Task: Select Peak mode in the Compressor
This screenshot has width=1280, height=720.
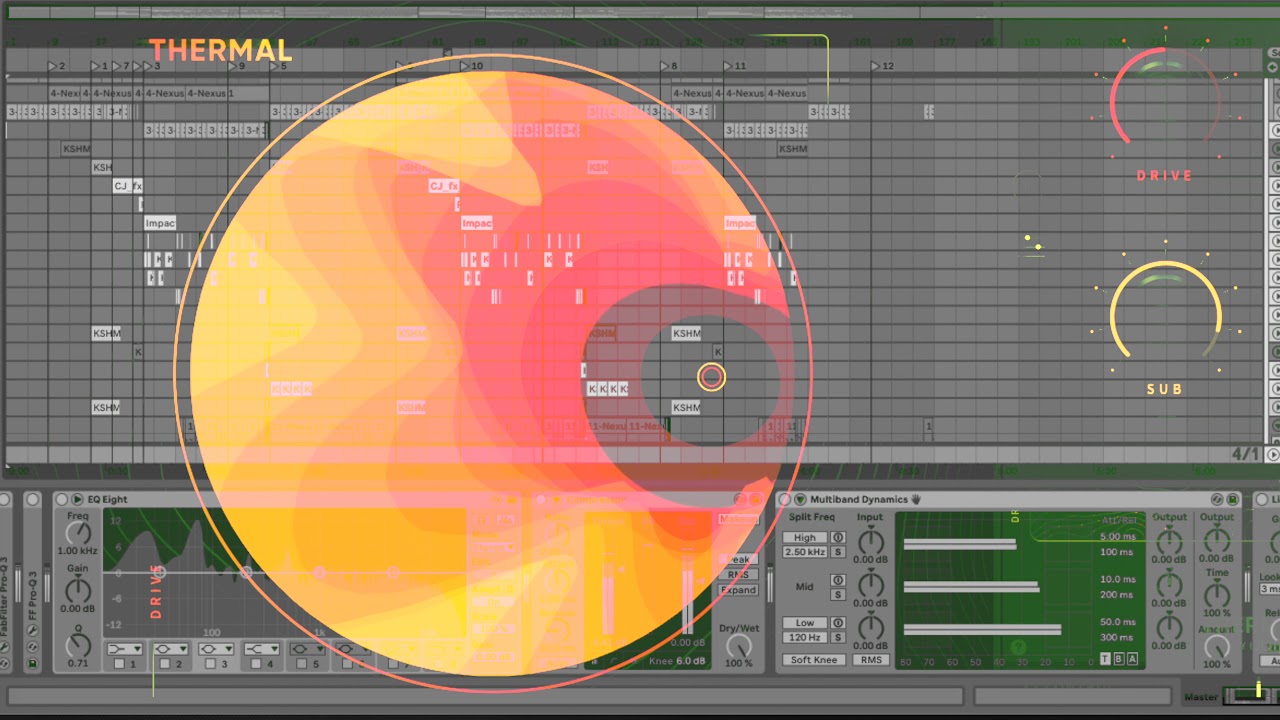Action: tap(738, 560)
